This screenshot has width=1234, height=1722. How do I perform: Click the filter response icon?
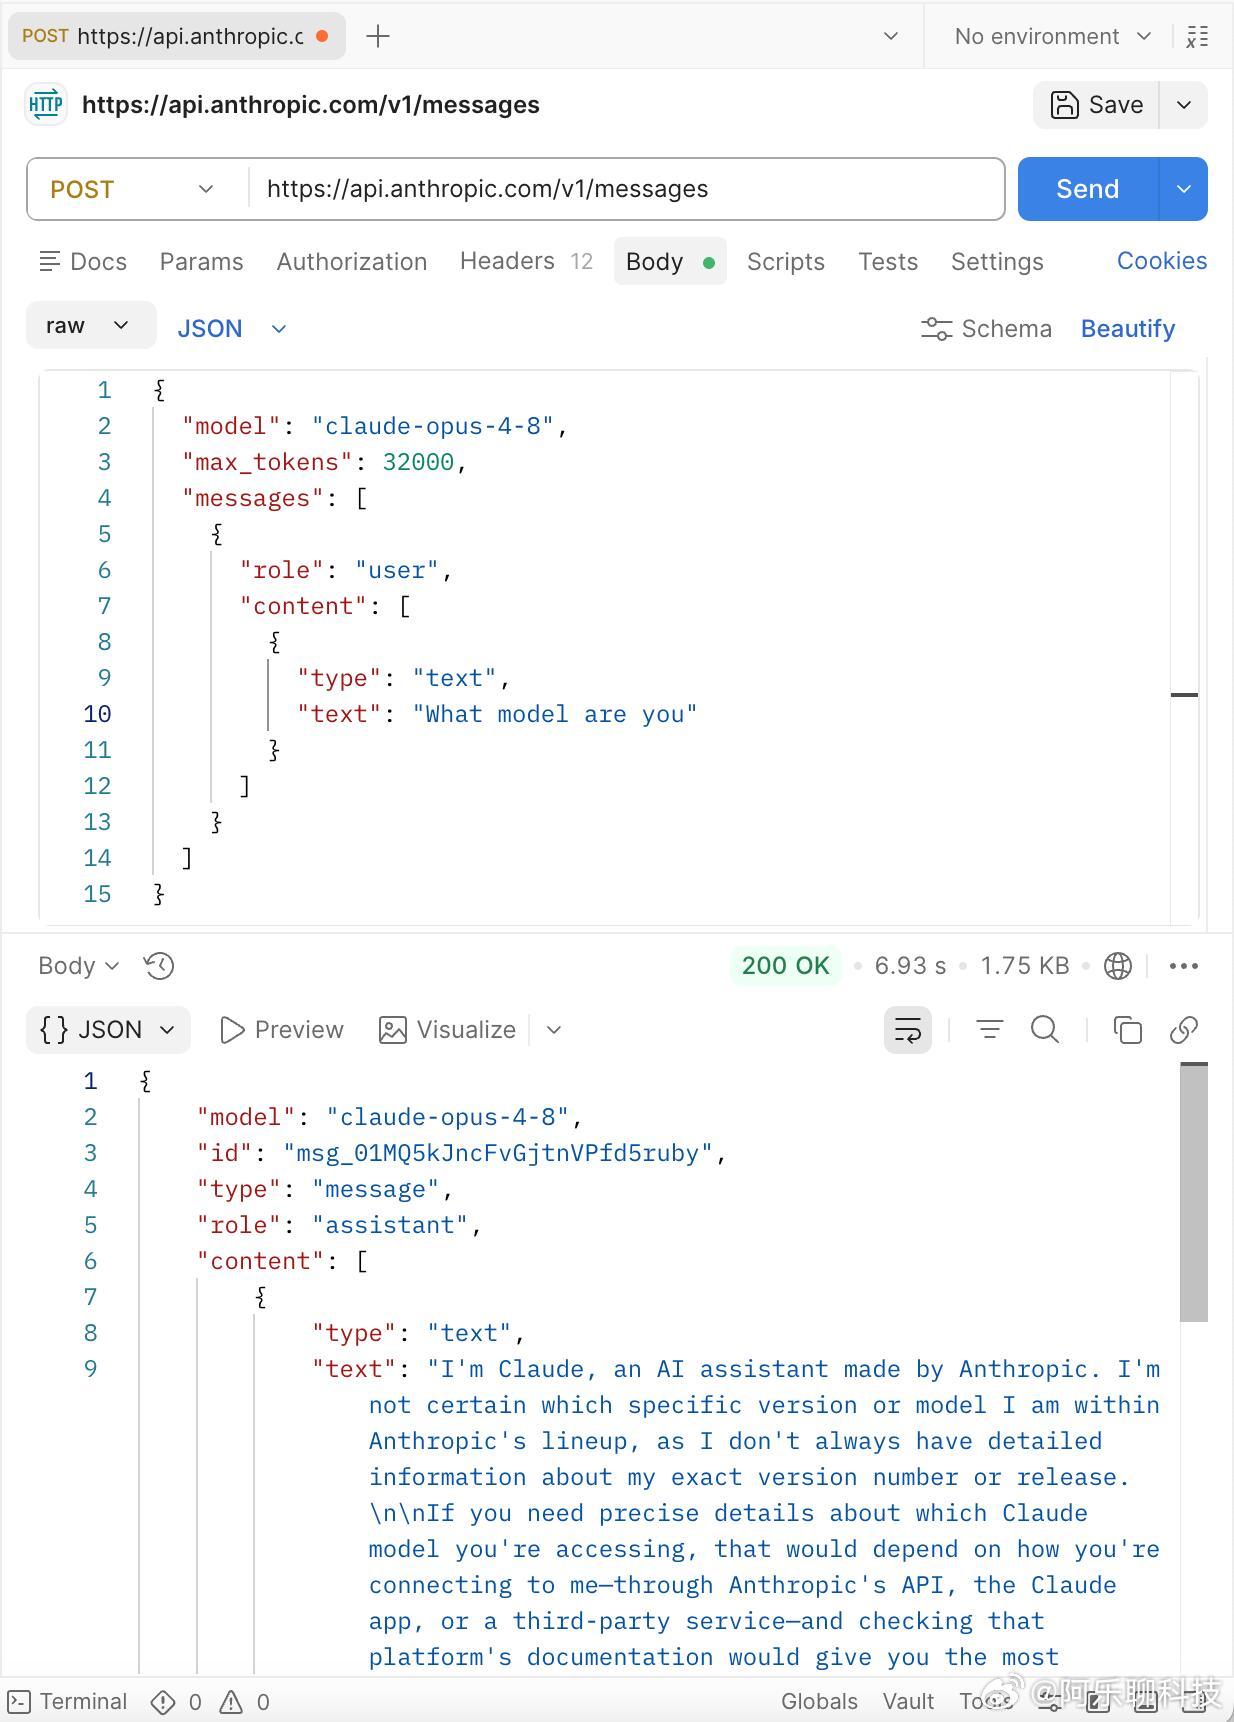(x=989, y=1030)
